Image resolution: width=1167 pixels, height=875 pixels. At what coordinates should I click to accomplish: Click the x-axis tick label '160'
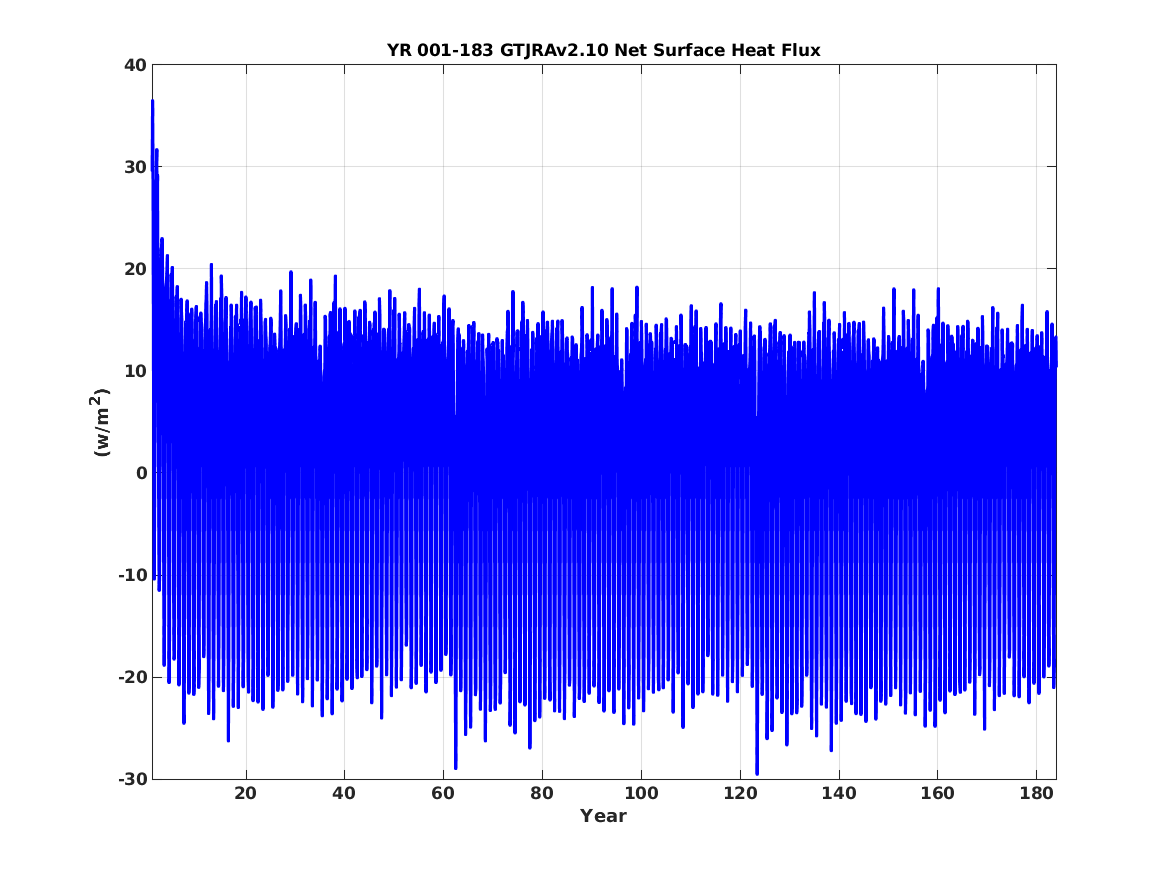point(937,793)
